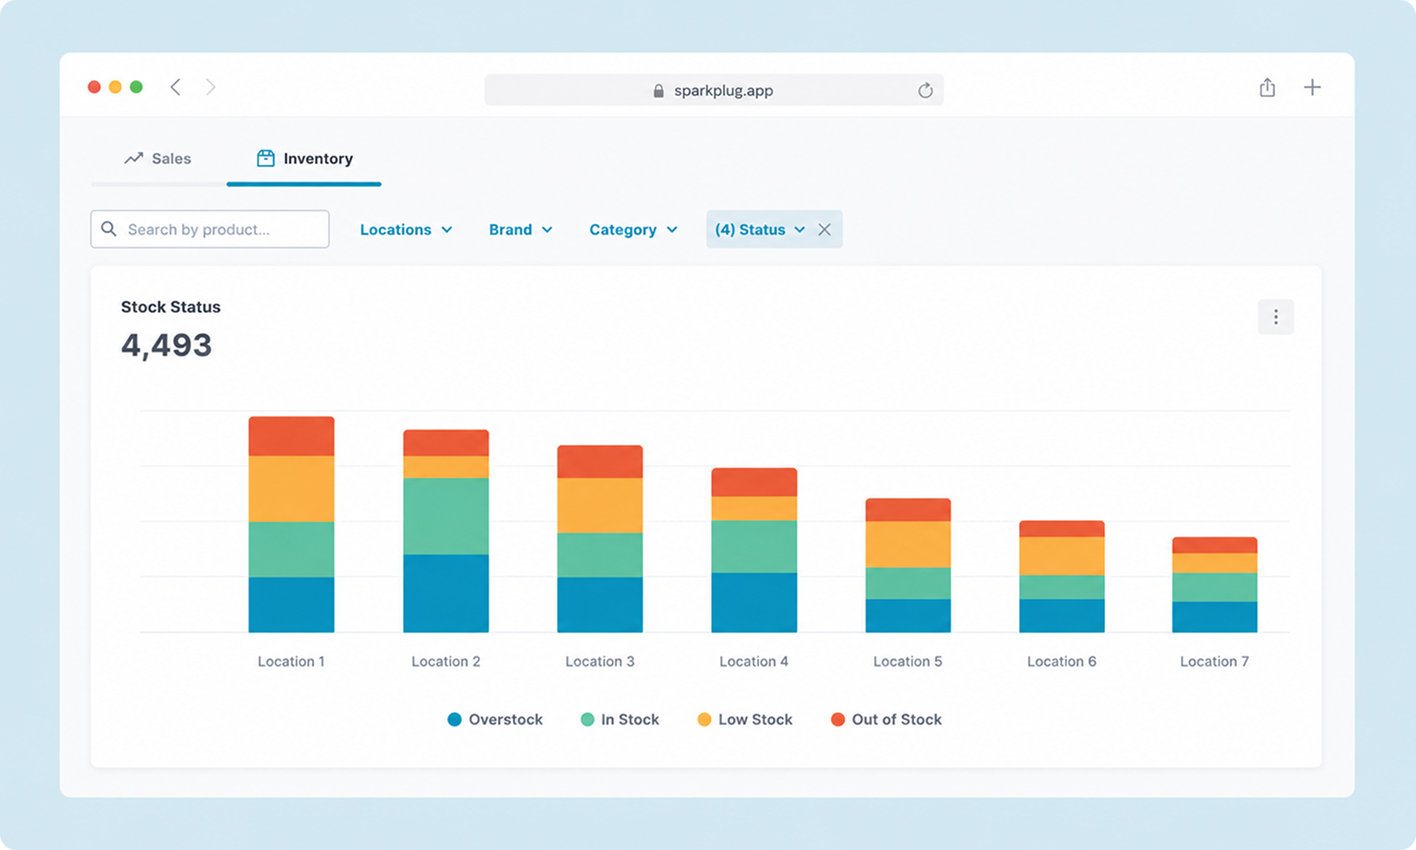
Task: Click the browser back arrow
Action: [x=175, y=87]
